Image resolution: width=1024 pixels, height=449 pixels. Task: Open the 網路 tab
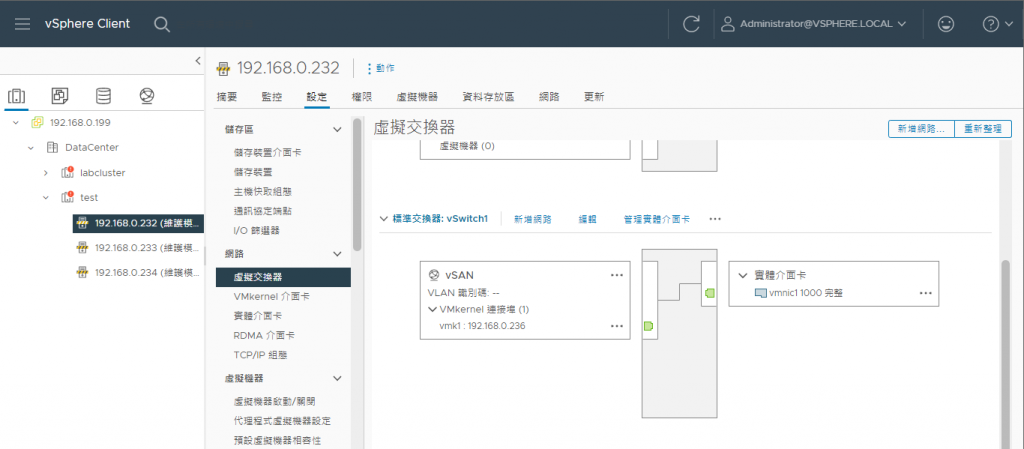(549, 97)
